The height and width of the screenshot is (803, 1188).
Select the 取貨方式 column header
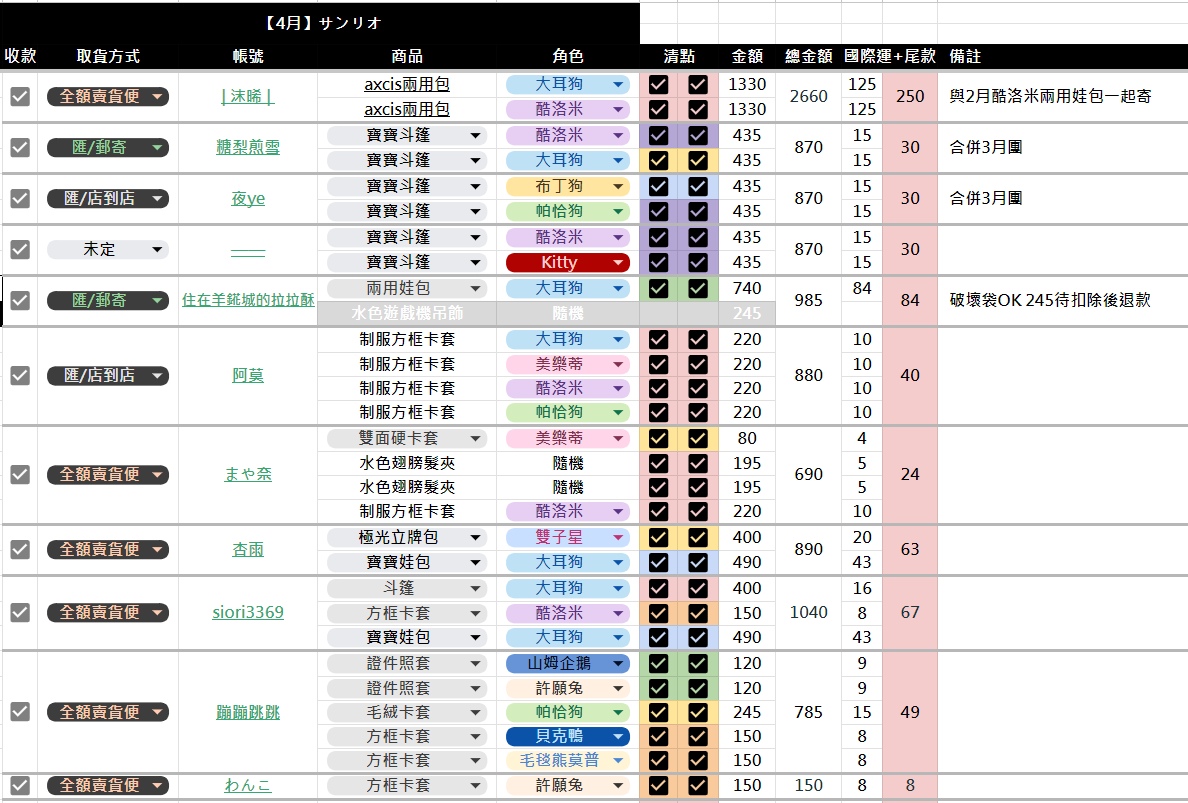click(x=108, y=56)
